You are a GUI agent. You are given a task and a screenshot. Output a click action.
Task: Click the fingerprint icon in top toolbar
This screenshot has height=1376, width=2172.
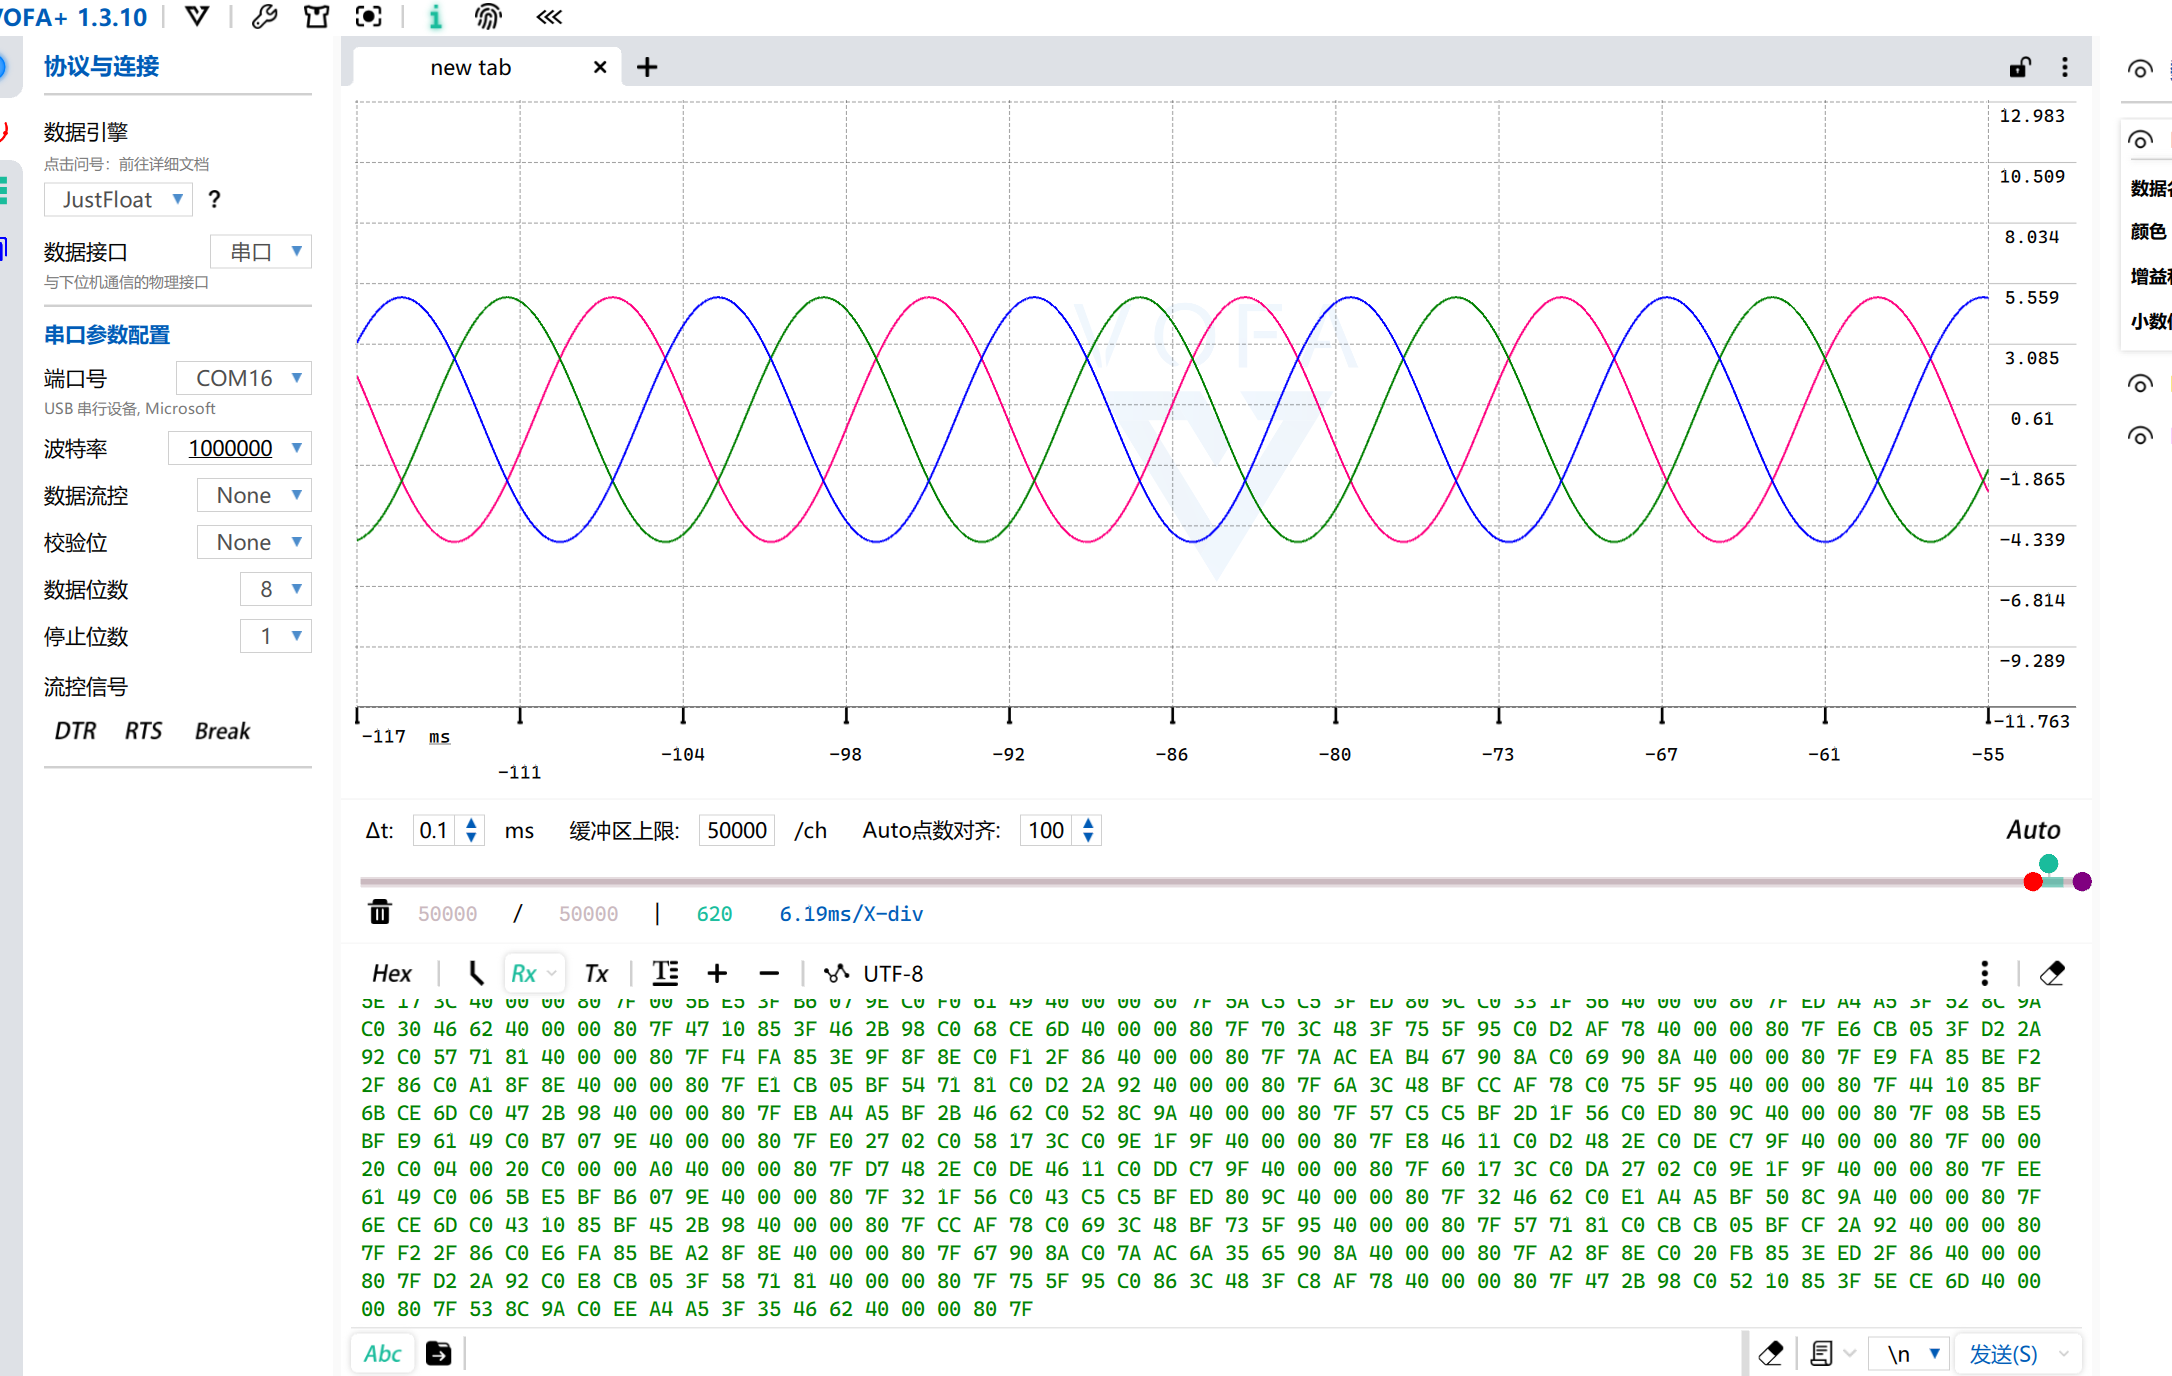pyautogui.click(x=488, y=17)
